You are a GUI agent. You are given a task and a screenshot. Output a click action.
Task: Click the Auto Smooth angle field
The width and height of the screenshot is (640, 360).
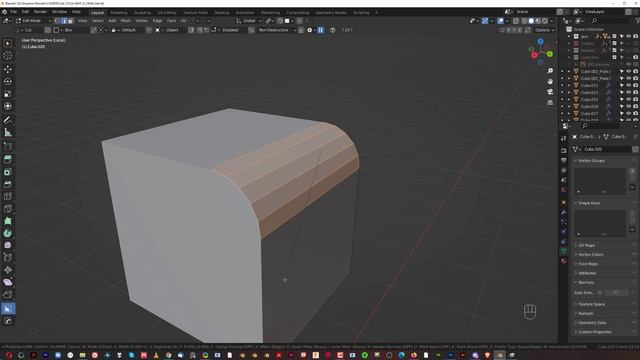point(616,293)
